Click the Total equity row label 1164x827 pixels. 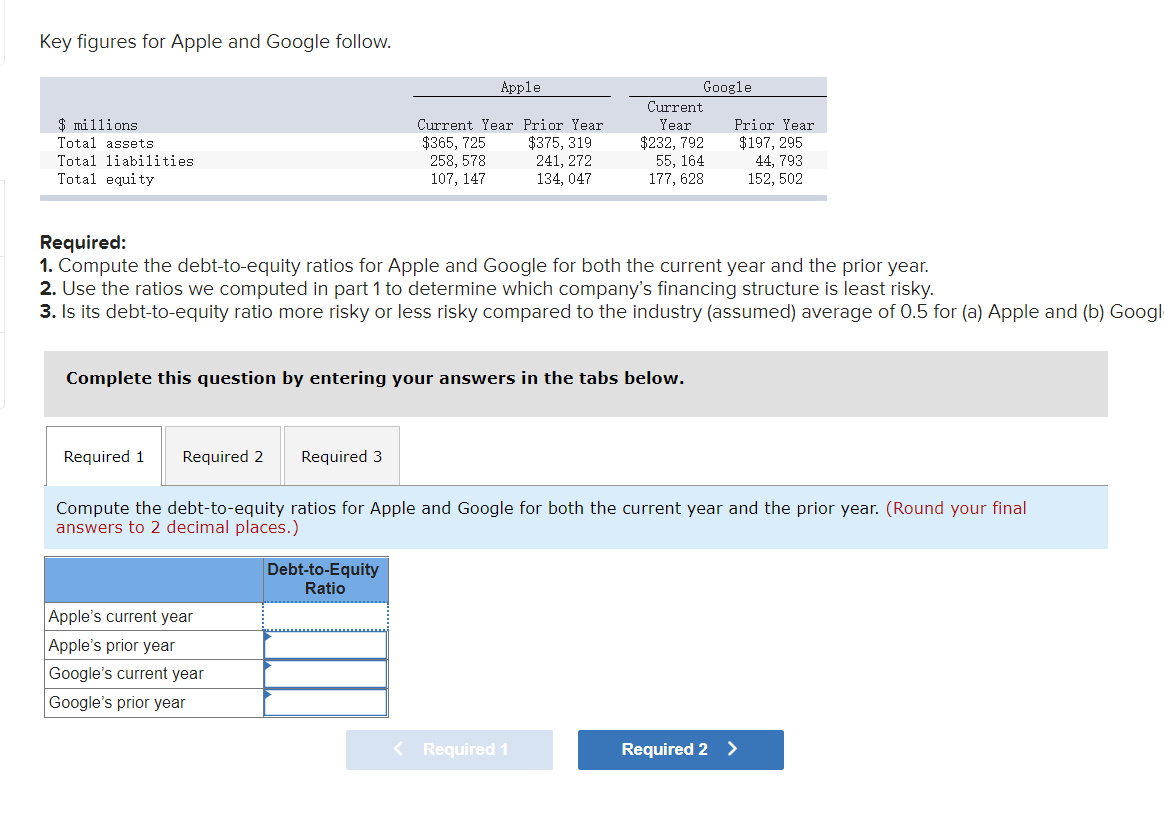[106, 179]
